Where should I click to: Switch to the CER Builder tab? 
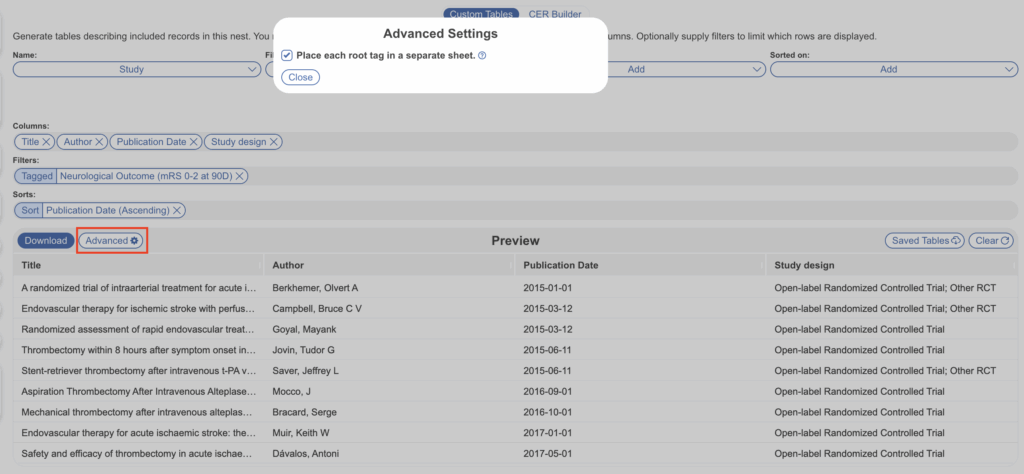click(554, 14)
